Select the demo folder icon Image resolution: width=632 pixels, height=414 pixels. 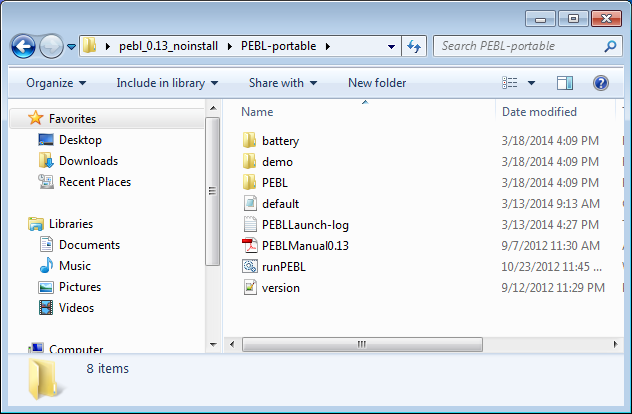click(249, 161)
